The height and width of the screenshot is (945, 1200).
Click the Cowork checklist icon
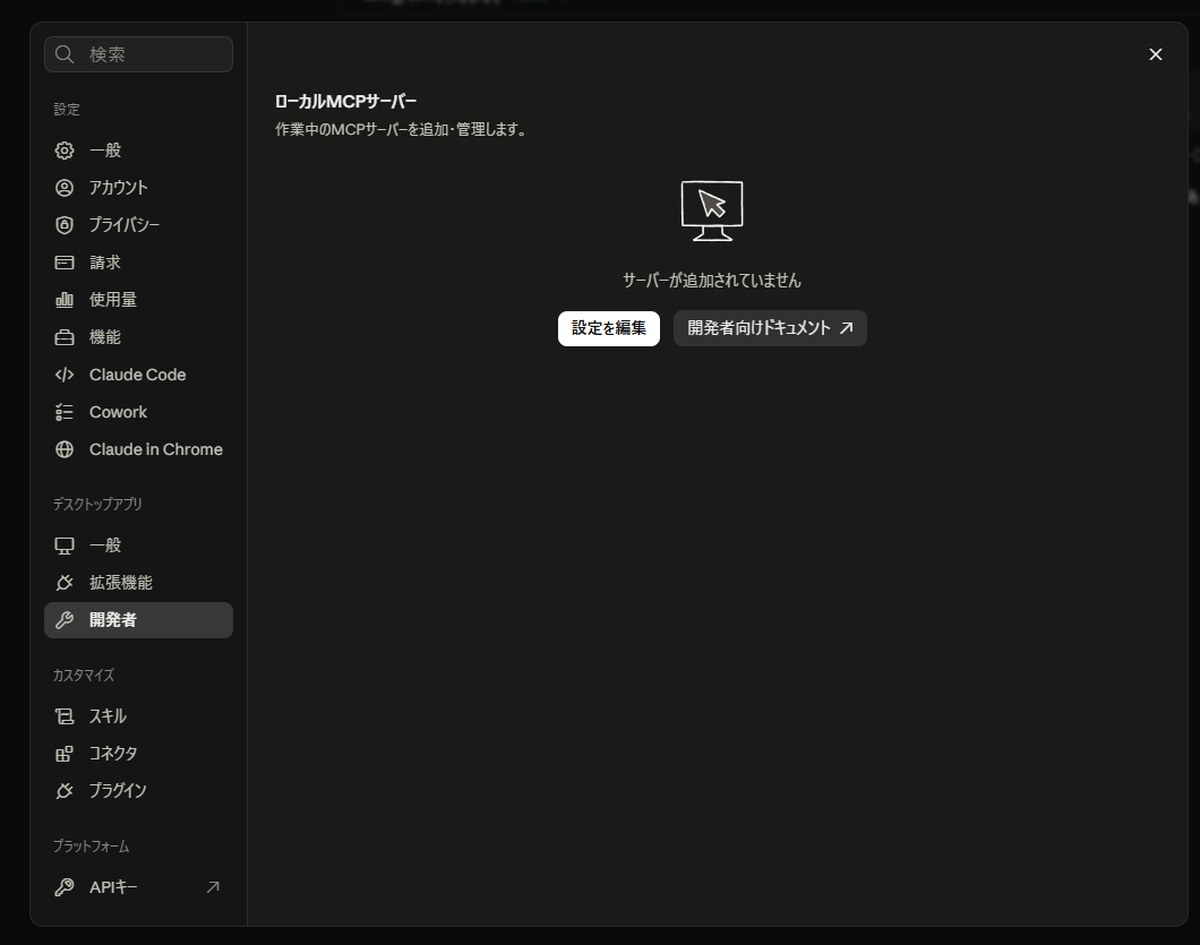pyautogui.click(x=64, y=412)
